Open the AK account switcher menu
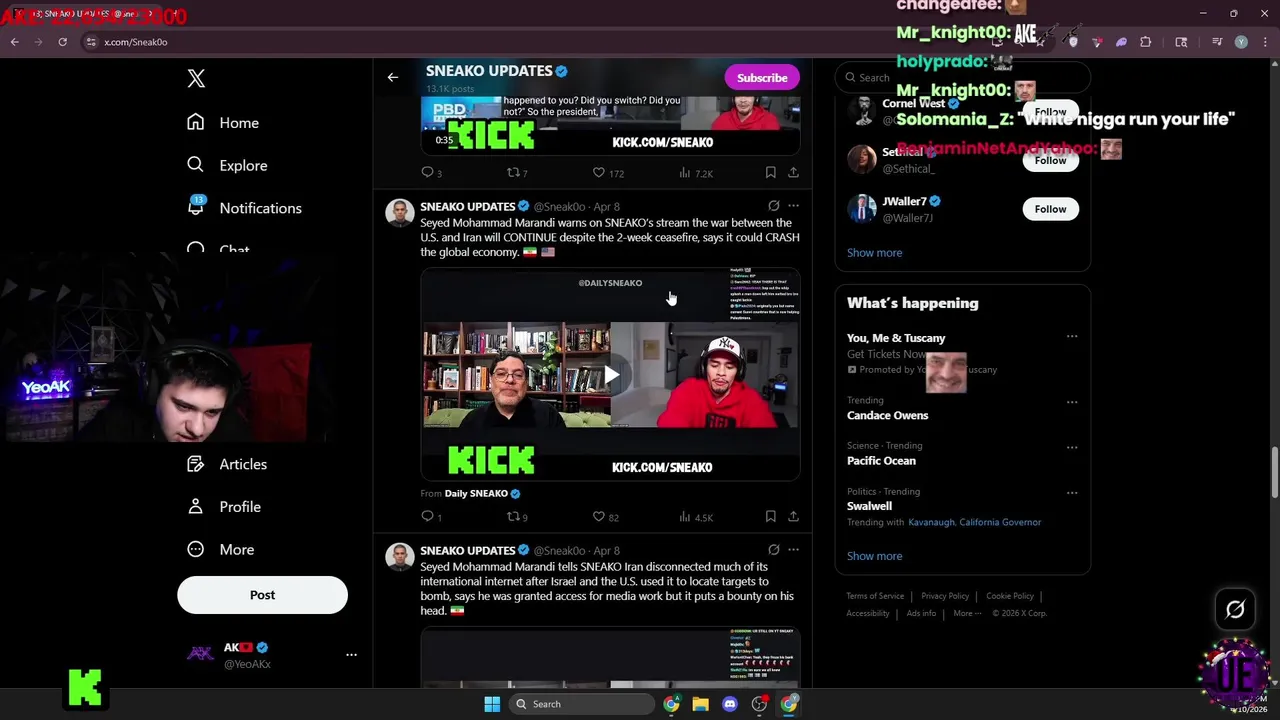The image size is (1280, 720). 351,655
